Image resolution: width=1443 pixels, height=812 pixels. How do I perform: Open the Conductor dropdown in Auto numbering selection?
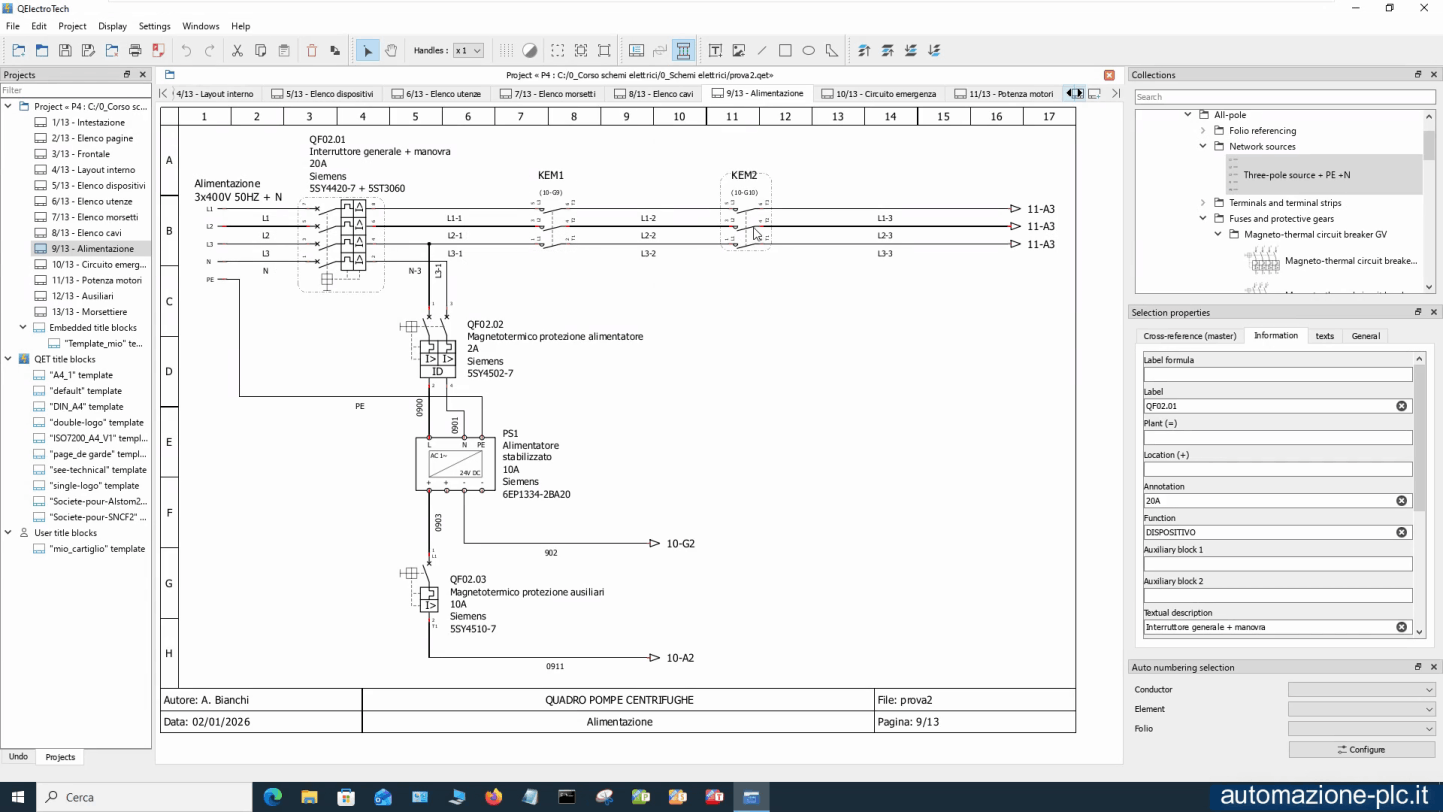click(1362, 689)
